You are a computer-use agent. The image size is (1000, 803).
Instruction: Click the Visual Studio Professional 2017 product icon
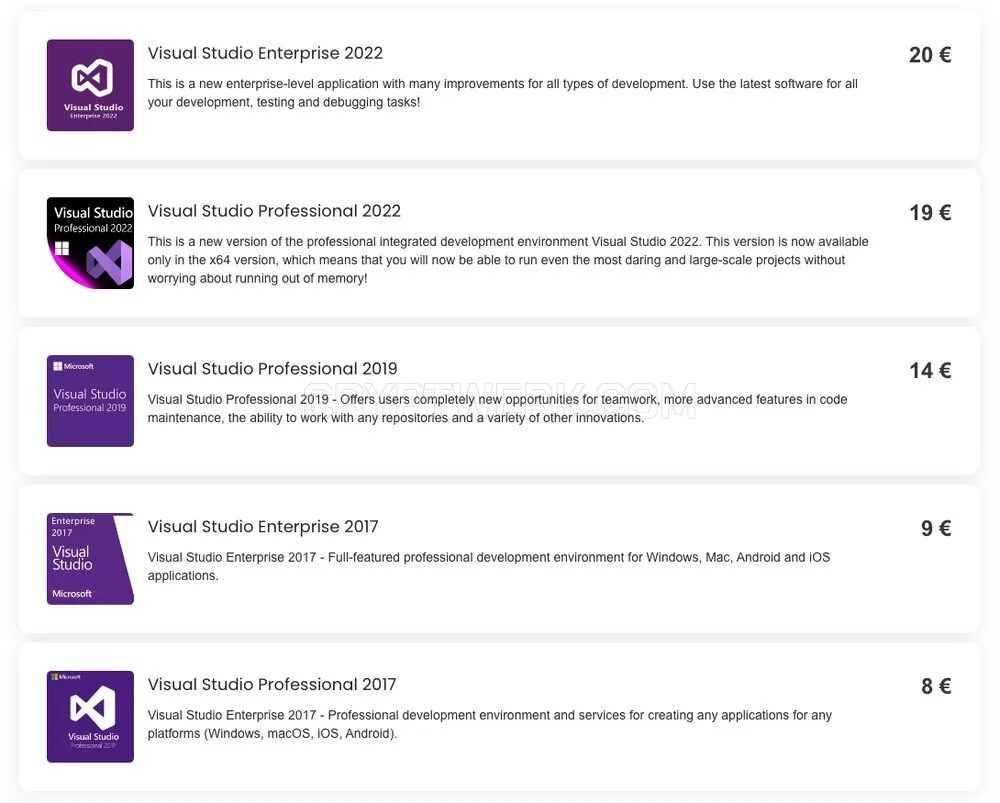click(91, 717)
